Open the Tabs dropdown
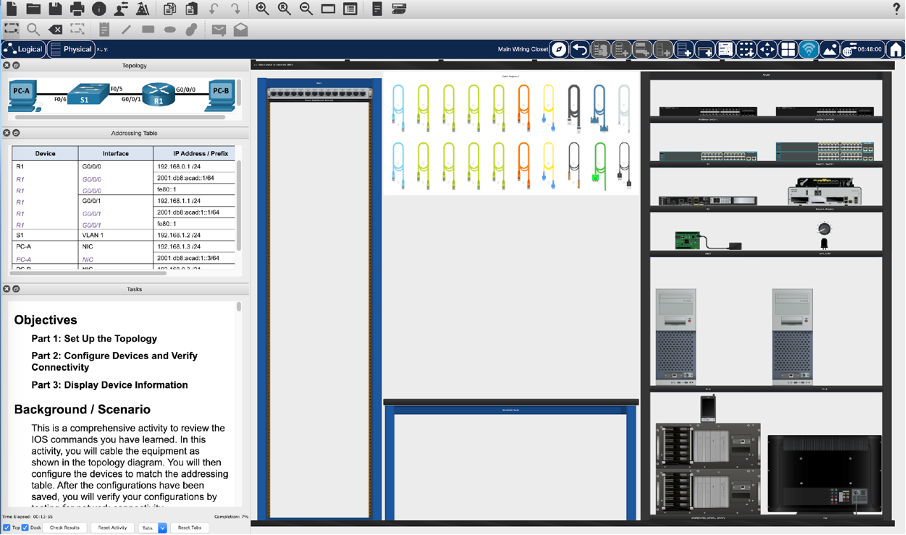 coord(153,528)
